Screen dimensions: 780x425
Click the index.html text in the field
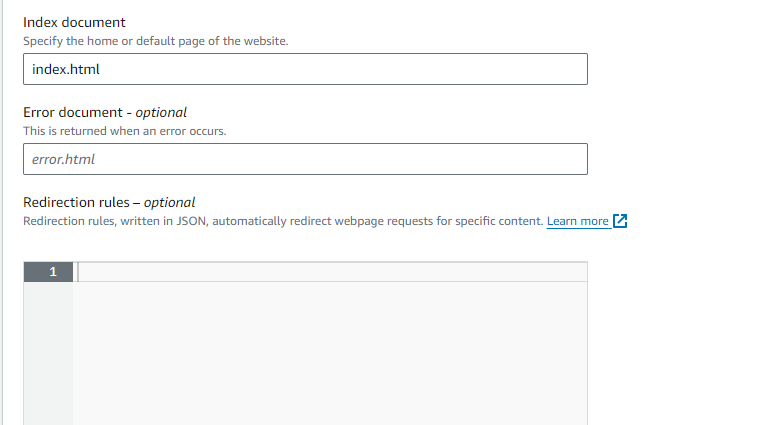[x=66, y=69]
